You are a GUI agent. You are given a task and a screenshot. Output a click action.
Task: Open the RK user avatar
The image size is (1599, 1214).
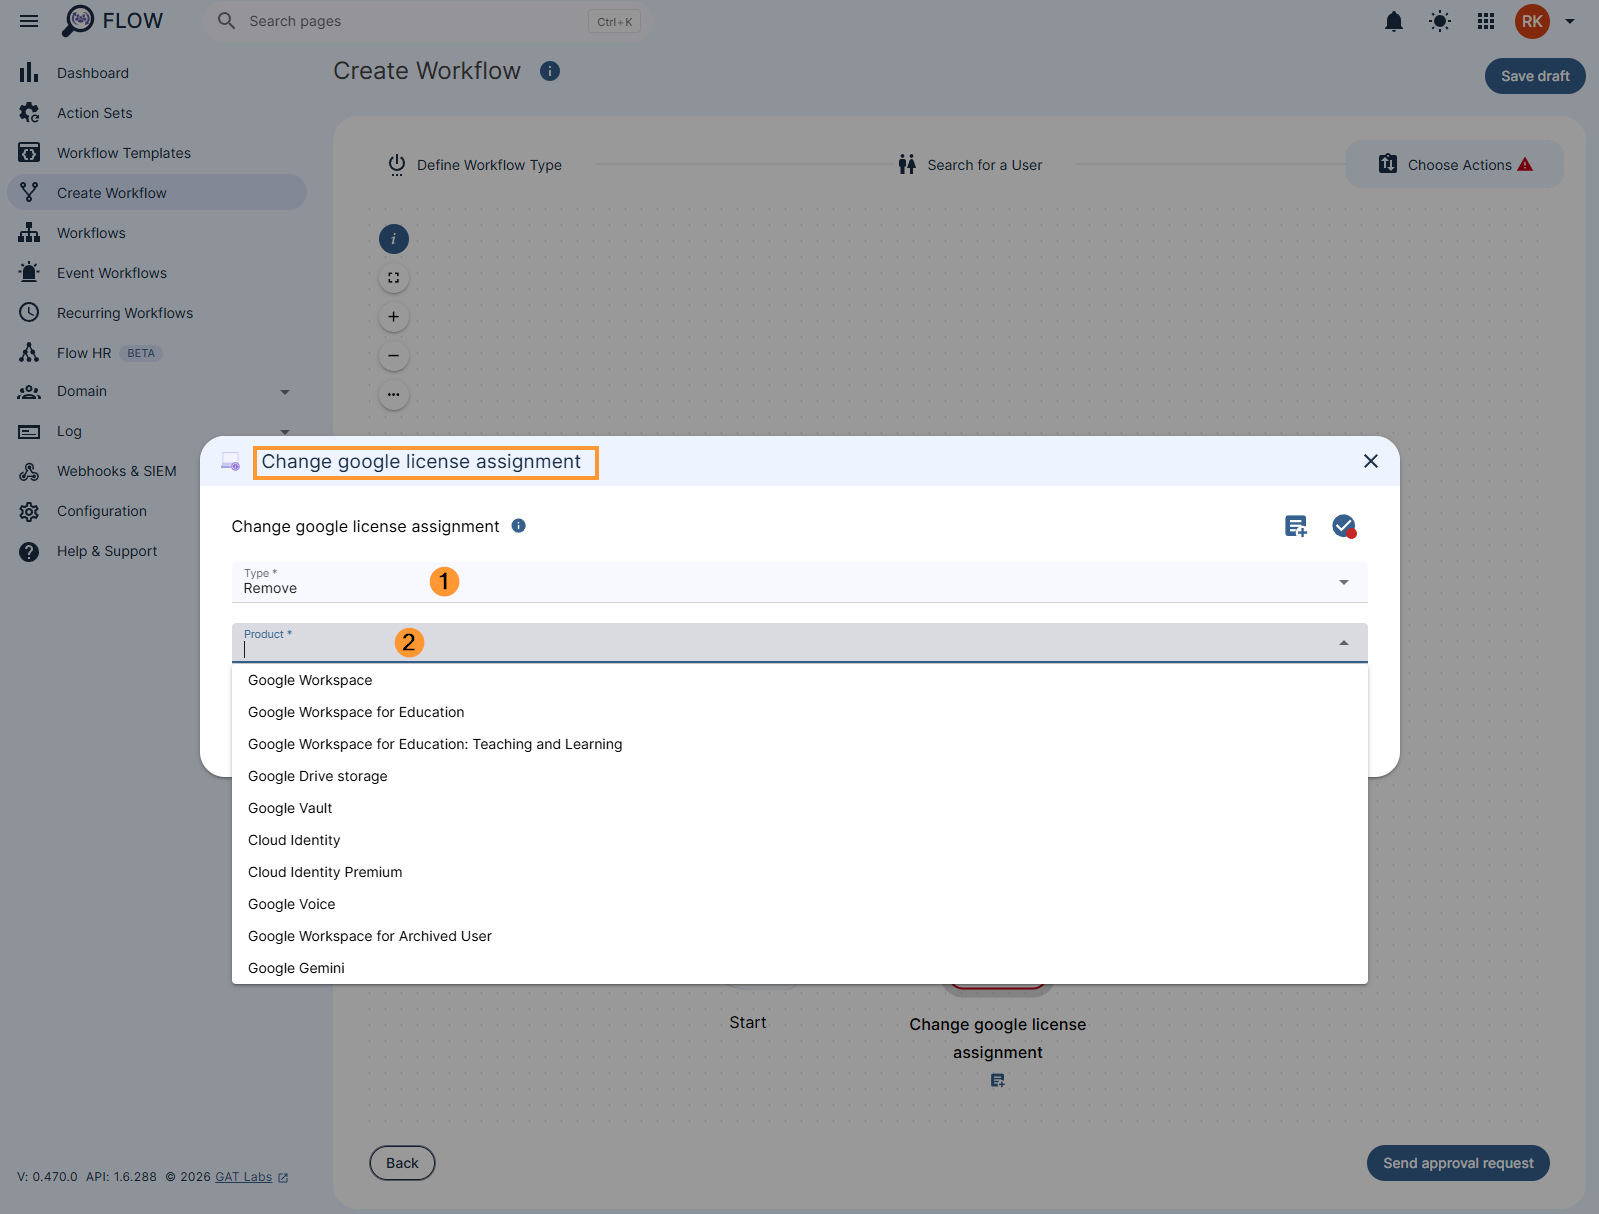coord(1532,21)
